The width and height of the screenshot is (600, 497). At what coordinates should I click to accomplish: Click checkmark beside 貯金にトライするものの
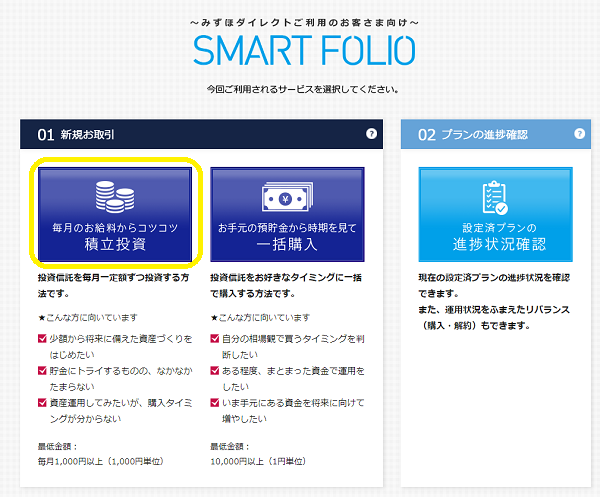coord(42,371)
